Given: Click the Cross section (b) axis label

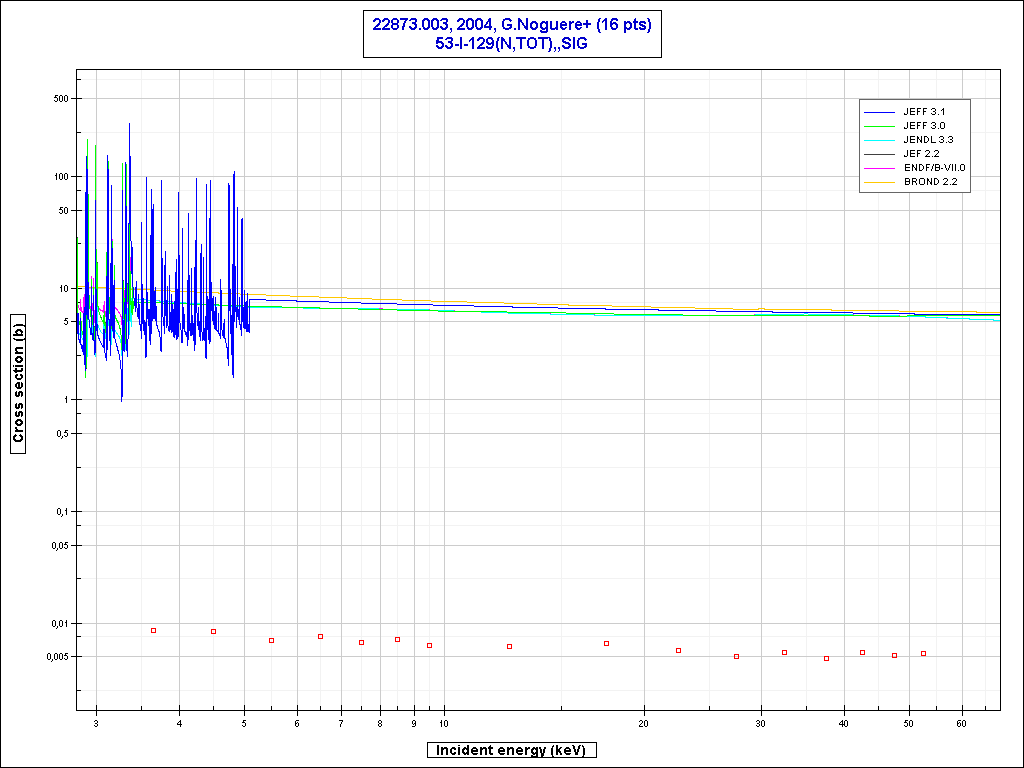Looking at the screenshot, I should [18, 383].
